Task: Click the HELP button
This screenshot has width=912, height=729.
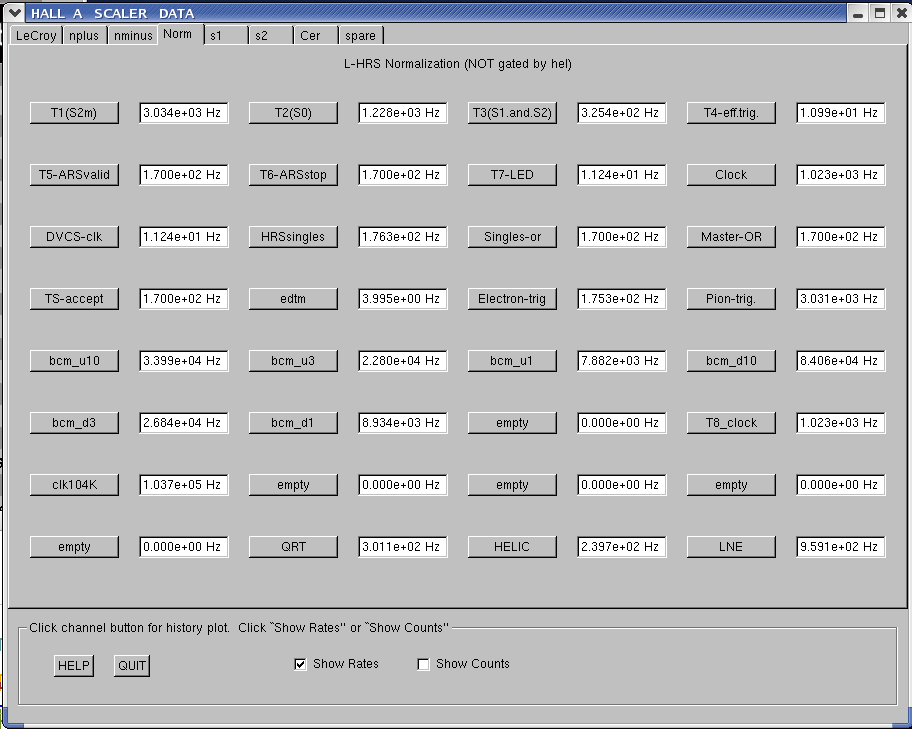Action: pyautogui.click(x=74, y=666)
